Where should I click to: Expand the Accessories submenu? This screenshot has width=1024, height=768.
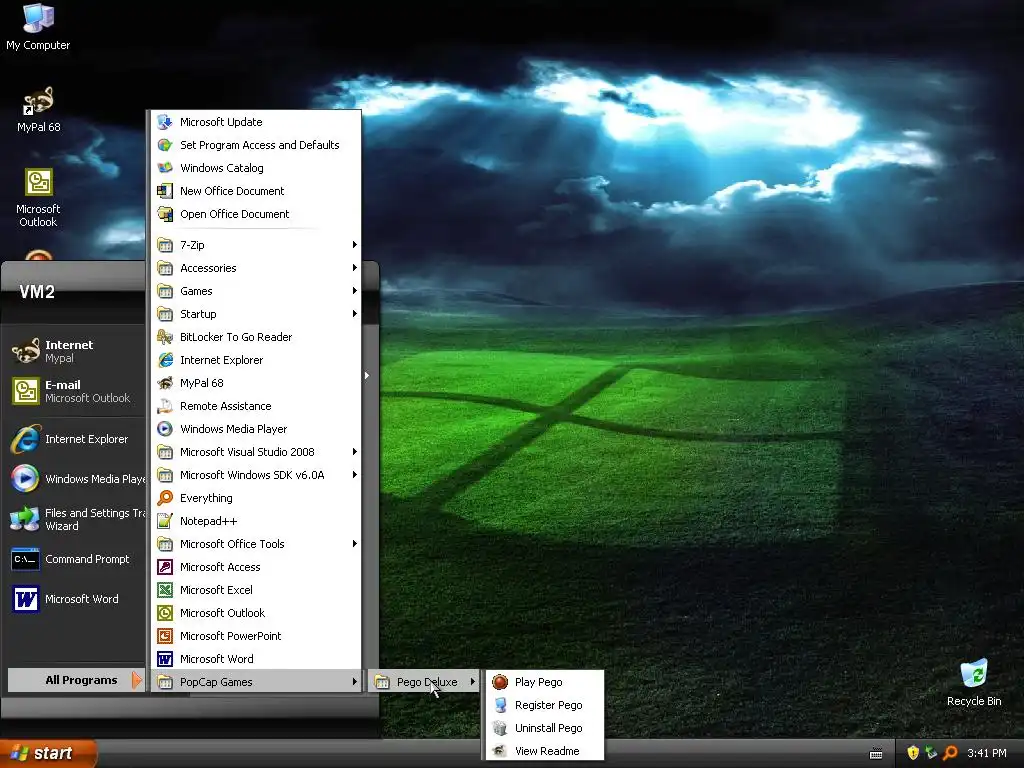click(x=256, y=268)
